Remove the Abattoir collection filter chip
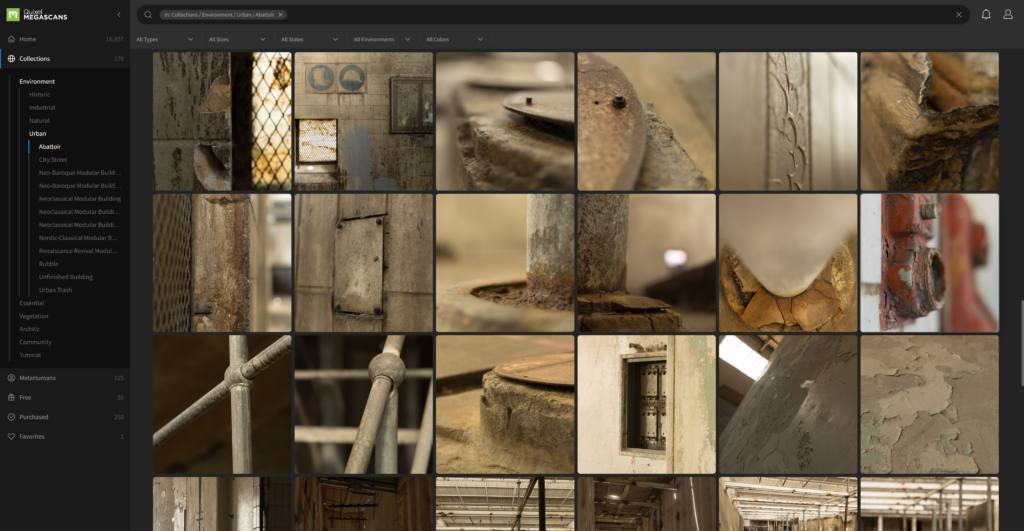The image size is (1024, 531). point(281,14)
